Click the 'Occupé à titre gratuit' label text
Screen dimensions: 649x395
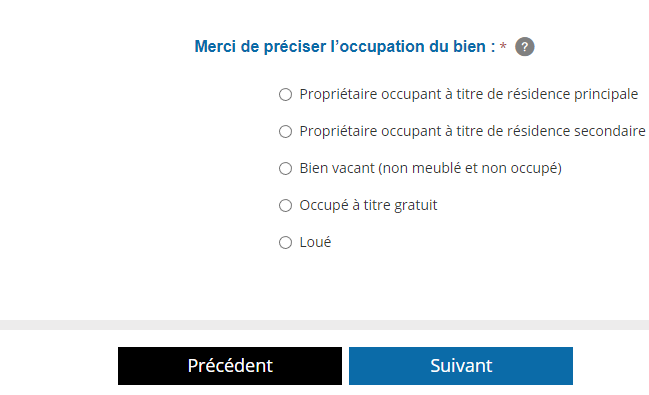[x=368, y=205]
